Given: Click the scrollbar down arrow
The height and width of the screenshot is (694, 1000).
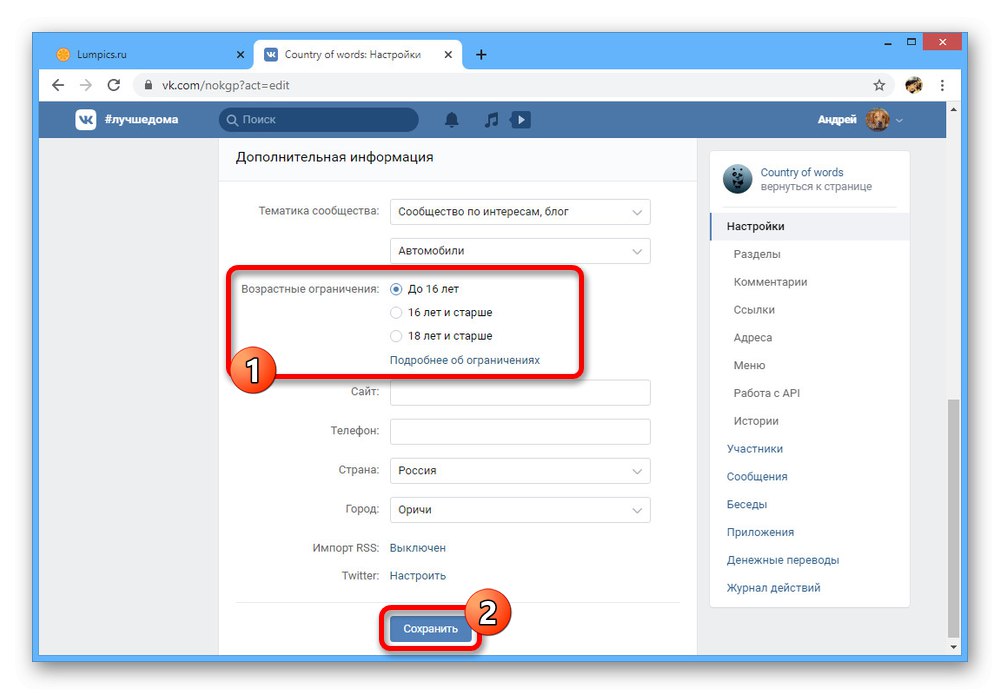Looking at the screenshot, I should pos(953,647).
